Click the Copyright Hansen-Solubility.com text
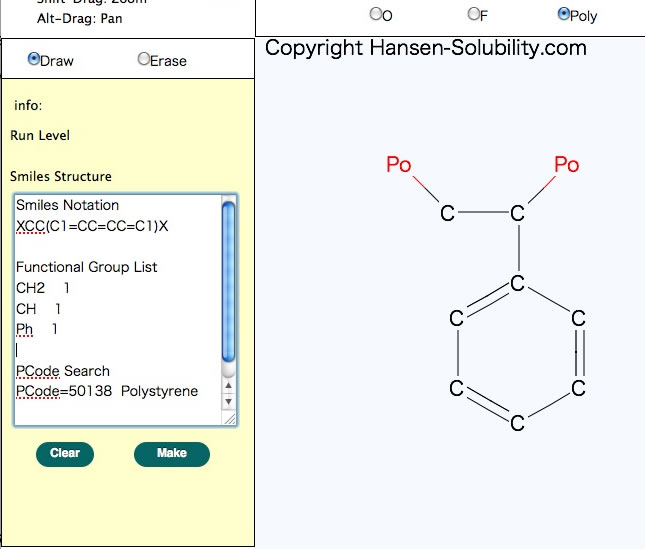Image resolution: width=645 pixels, height=549 pixels. [x=425, y=48]
